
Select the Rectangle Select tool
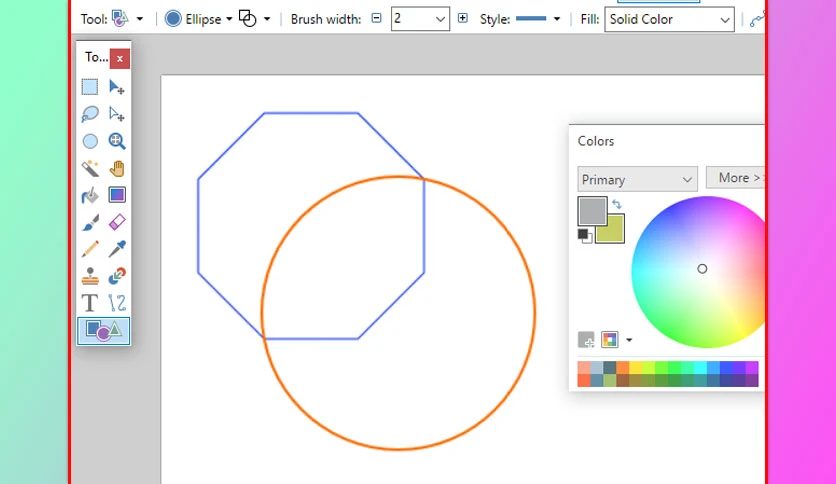[90, 87]
